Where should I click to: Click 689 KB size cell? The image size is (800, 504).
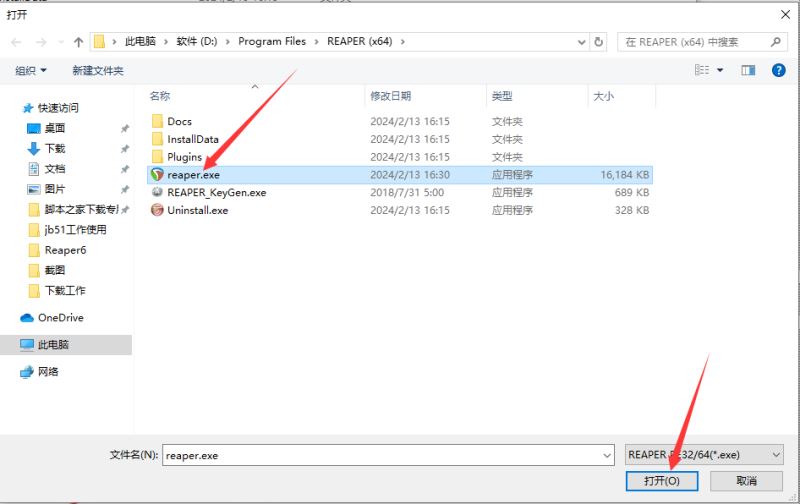(x=632, y=193)
